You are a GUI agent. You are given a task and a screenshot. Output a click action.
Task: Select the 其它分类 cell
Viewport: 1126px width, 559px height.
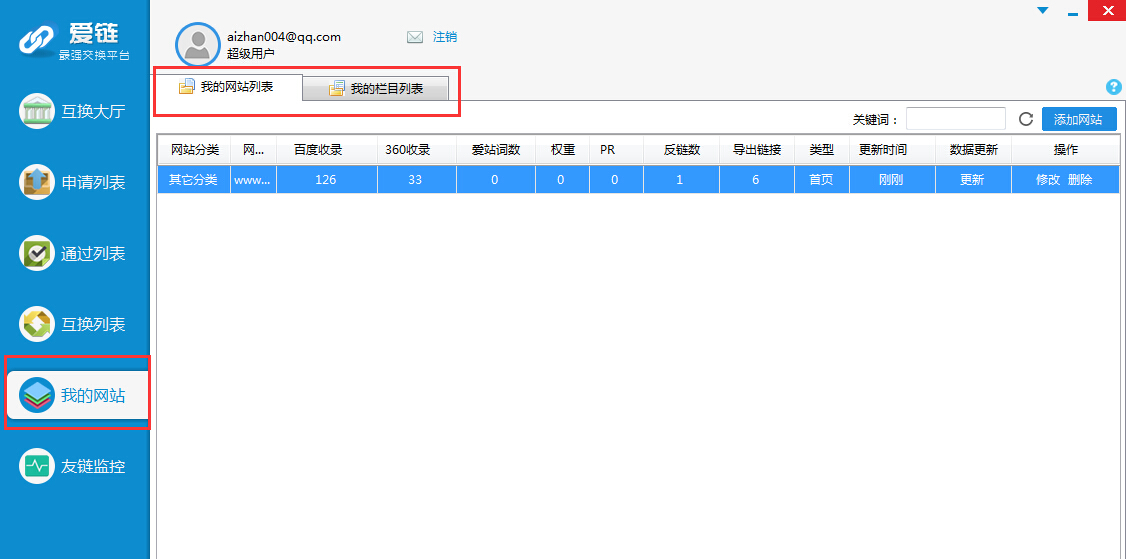click(x=194, y=180)
